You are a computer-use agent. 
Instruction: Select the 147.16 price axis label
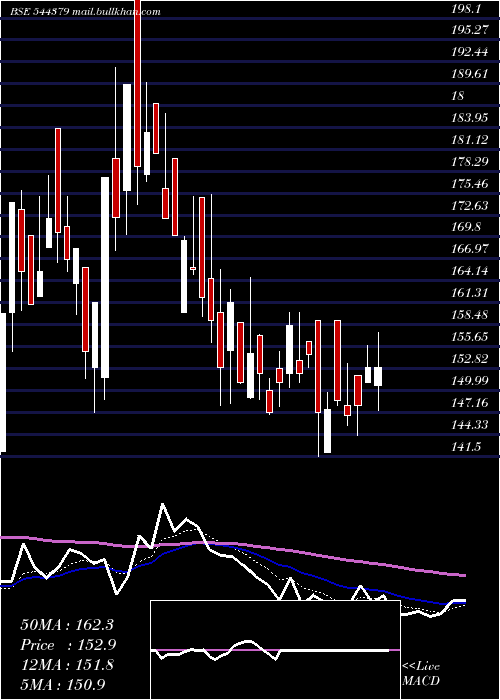[469, 402]
